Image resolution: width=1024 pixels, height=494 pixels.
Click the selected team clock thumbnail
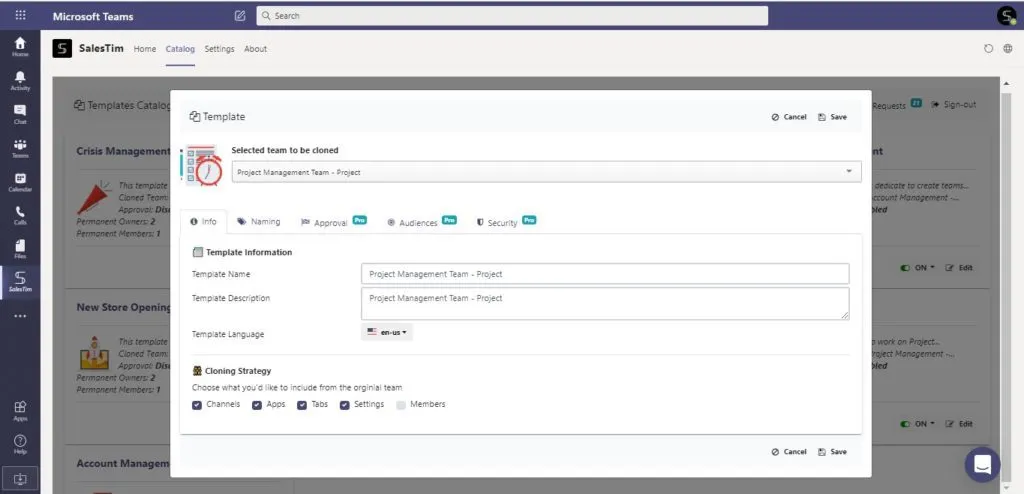(x=202, y=165)
